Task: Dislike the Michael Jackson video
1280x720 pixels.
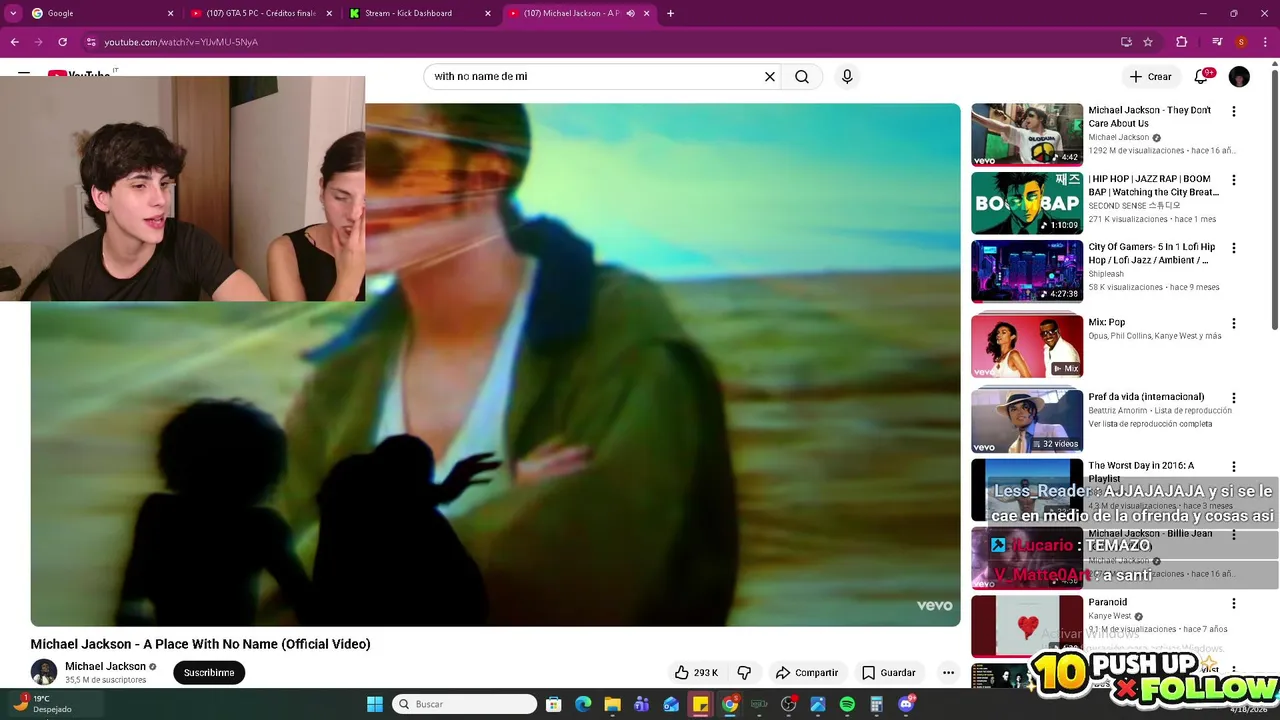Action: point(744,672)
